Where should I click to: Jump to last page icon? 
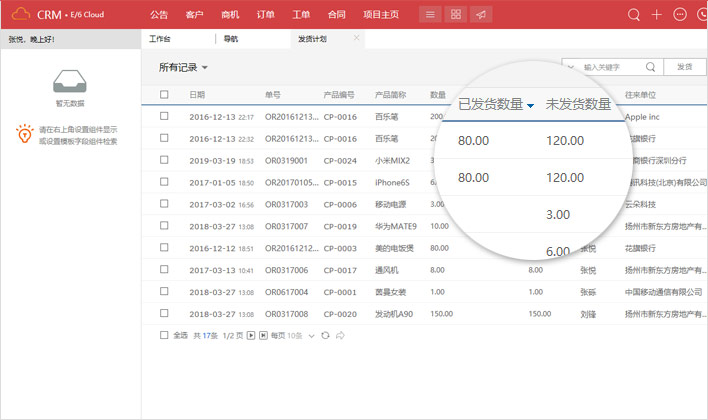(263, 336)
